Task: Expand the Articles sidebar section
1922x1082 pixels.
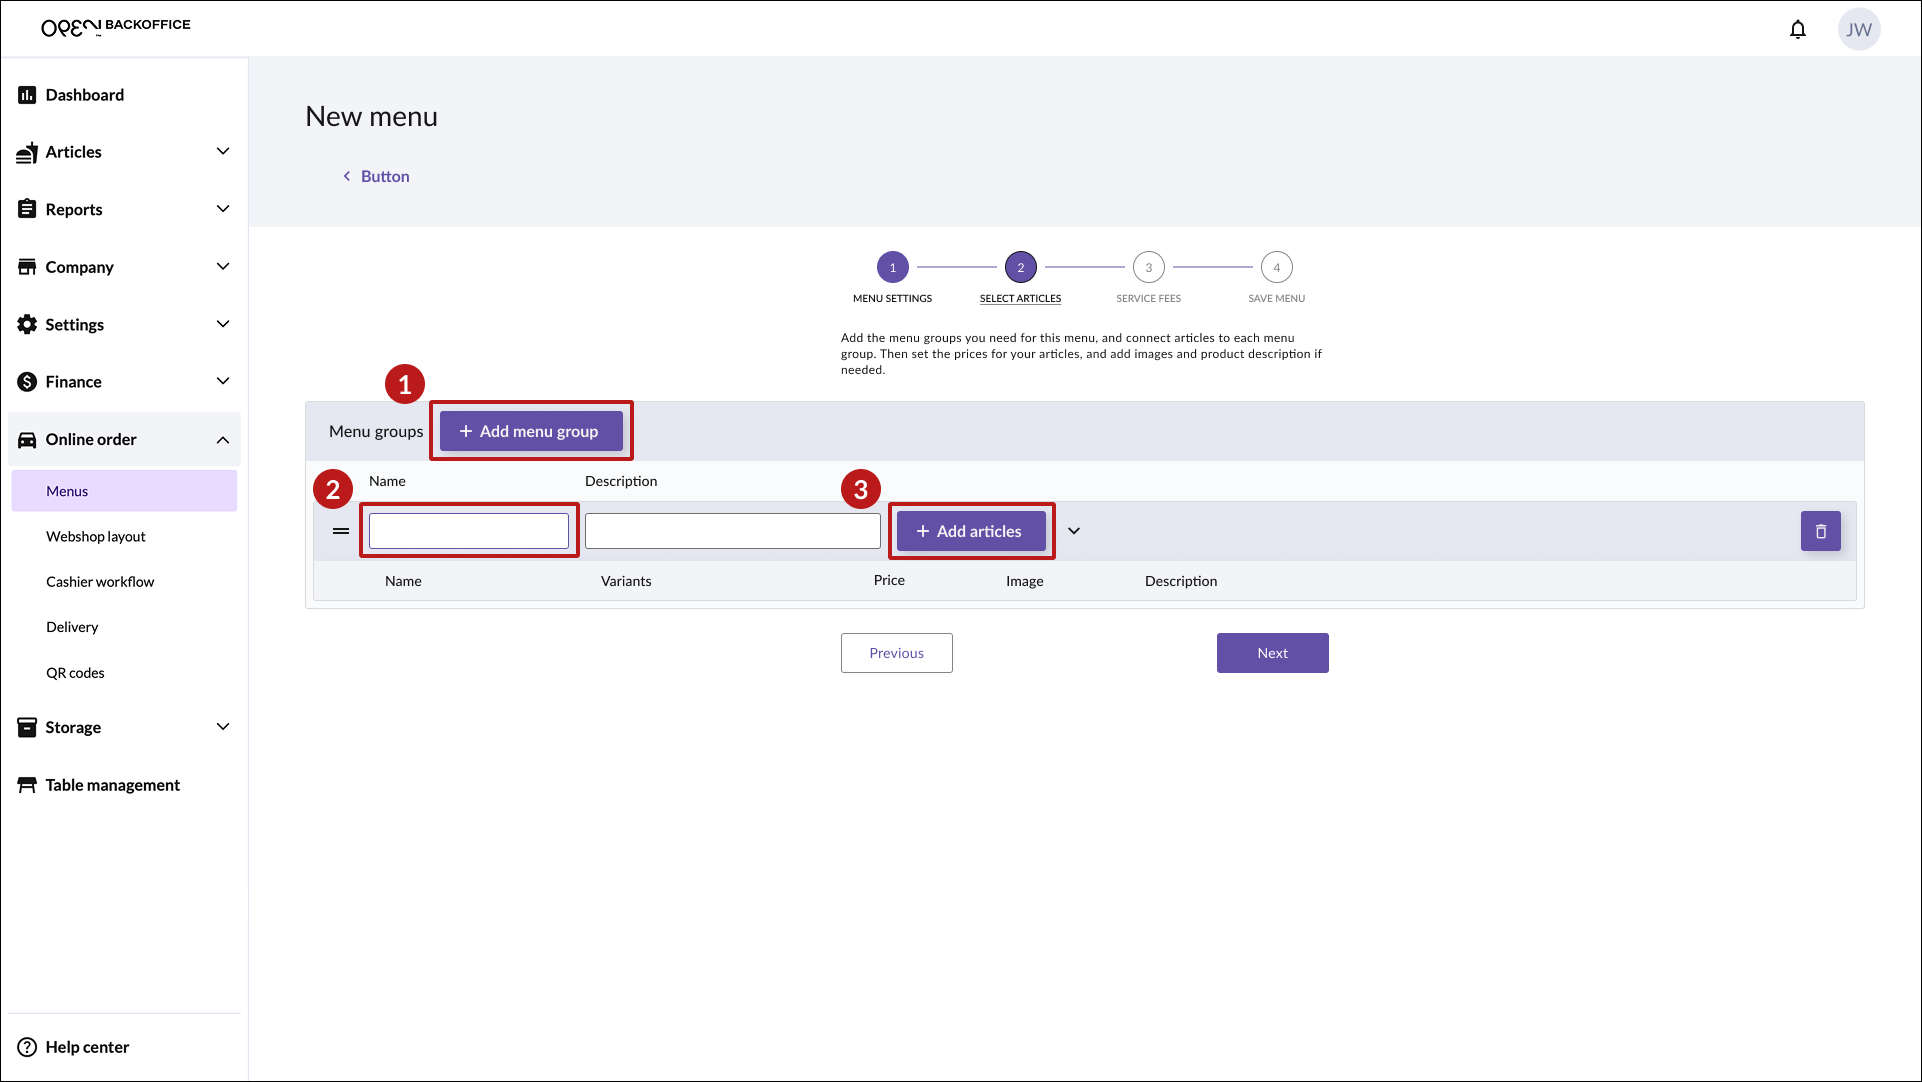Action: (x=223, y=152)
